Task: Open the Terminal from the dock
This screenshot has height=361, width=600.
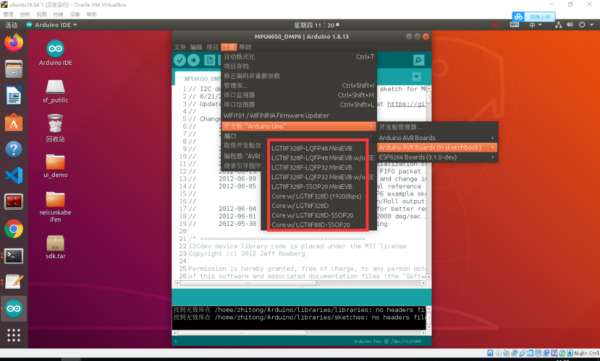Action: (14, 256)
